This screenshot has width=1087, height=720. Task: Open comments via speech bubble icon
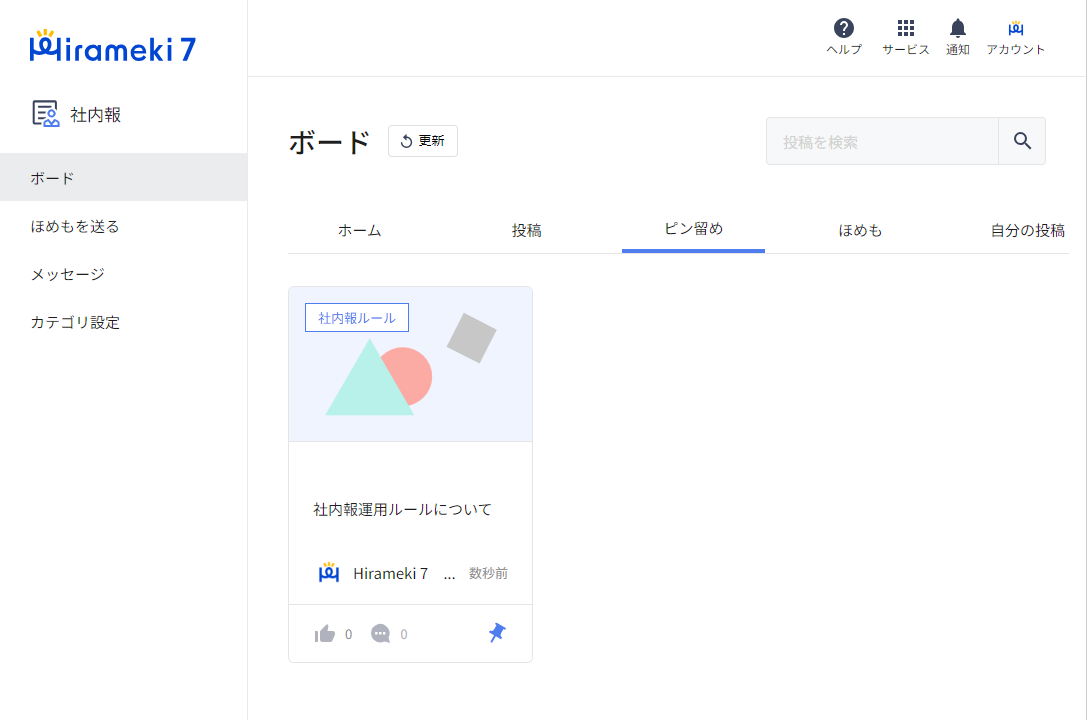coord(380,634)
